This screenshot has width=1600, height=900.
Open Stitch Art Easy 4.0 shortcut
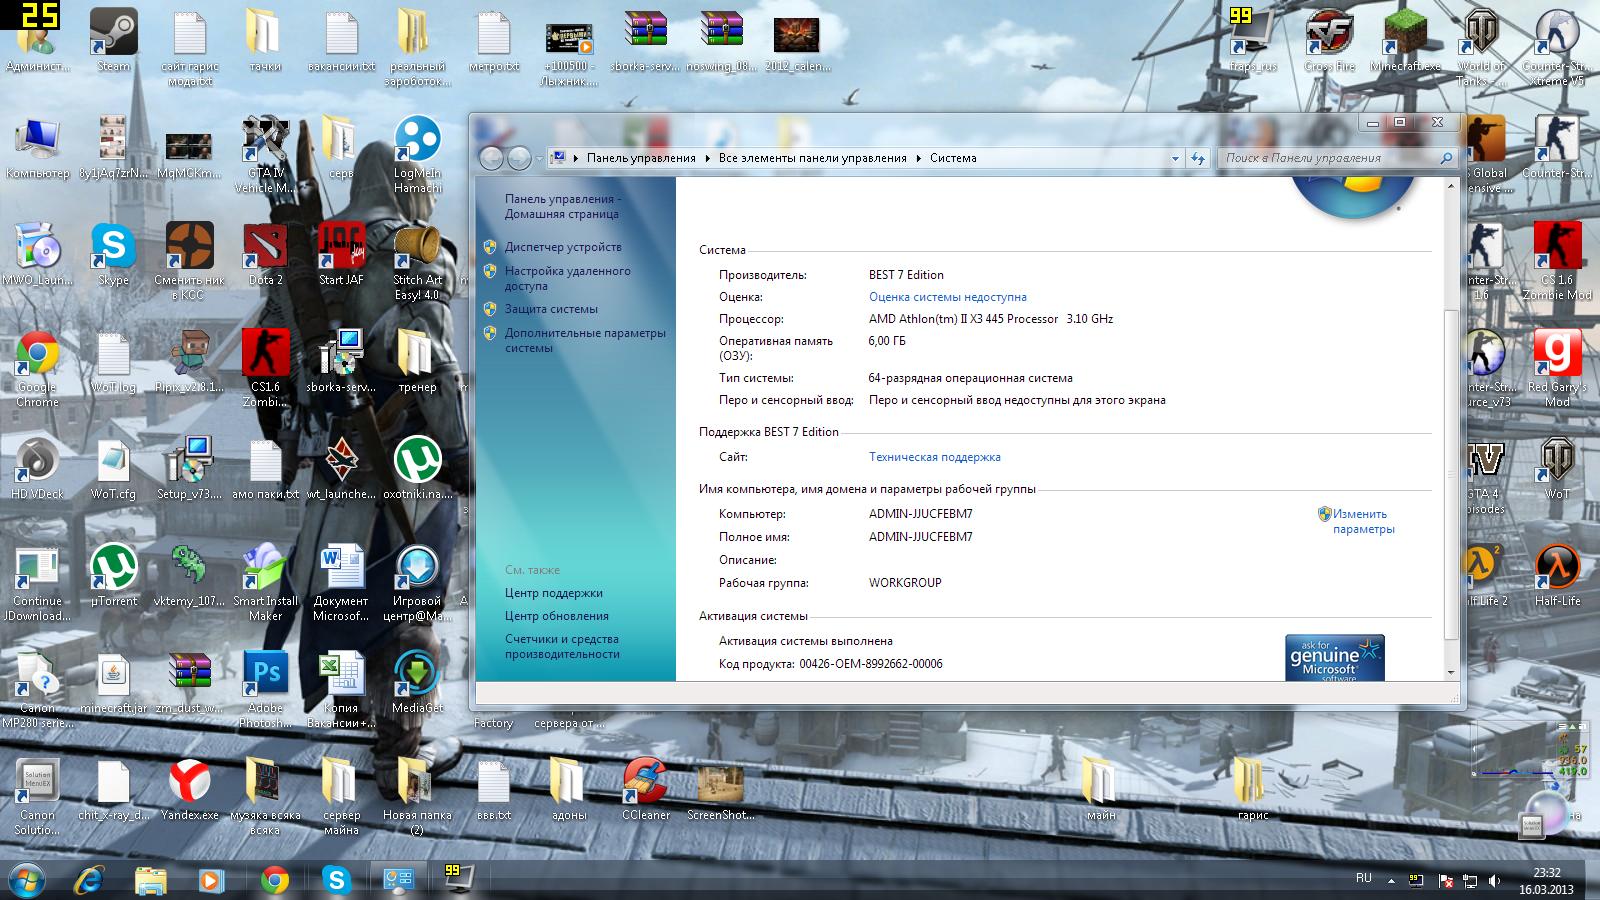pos(417,261)
